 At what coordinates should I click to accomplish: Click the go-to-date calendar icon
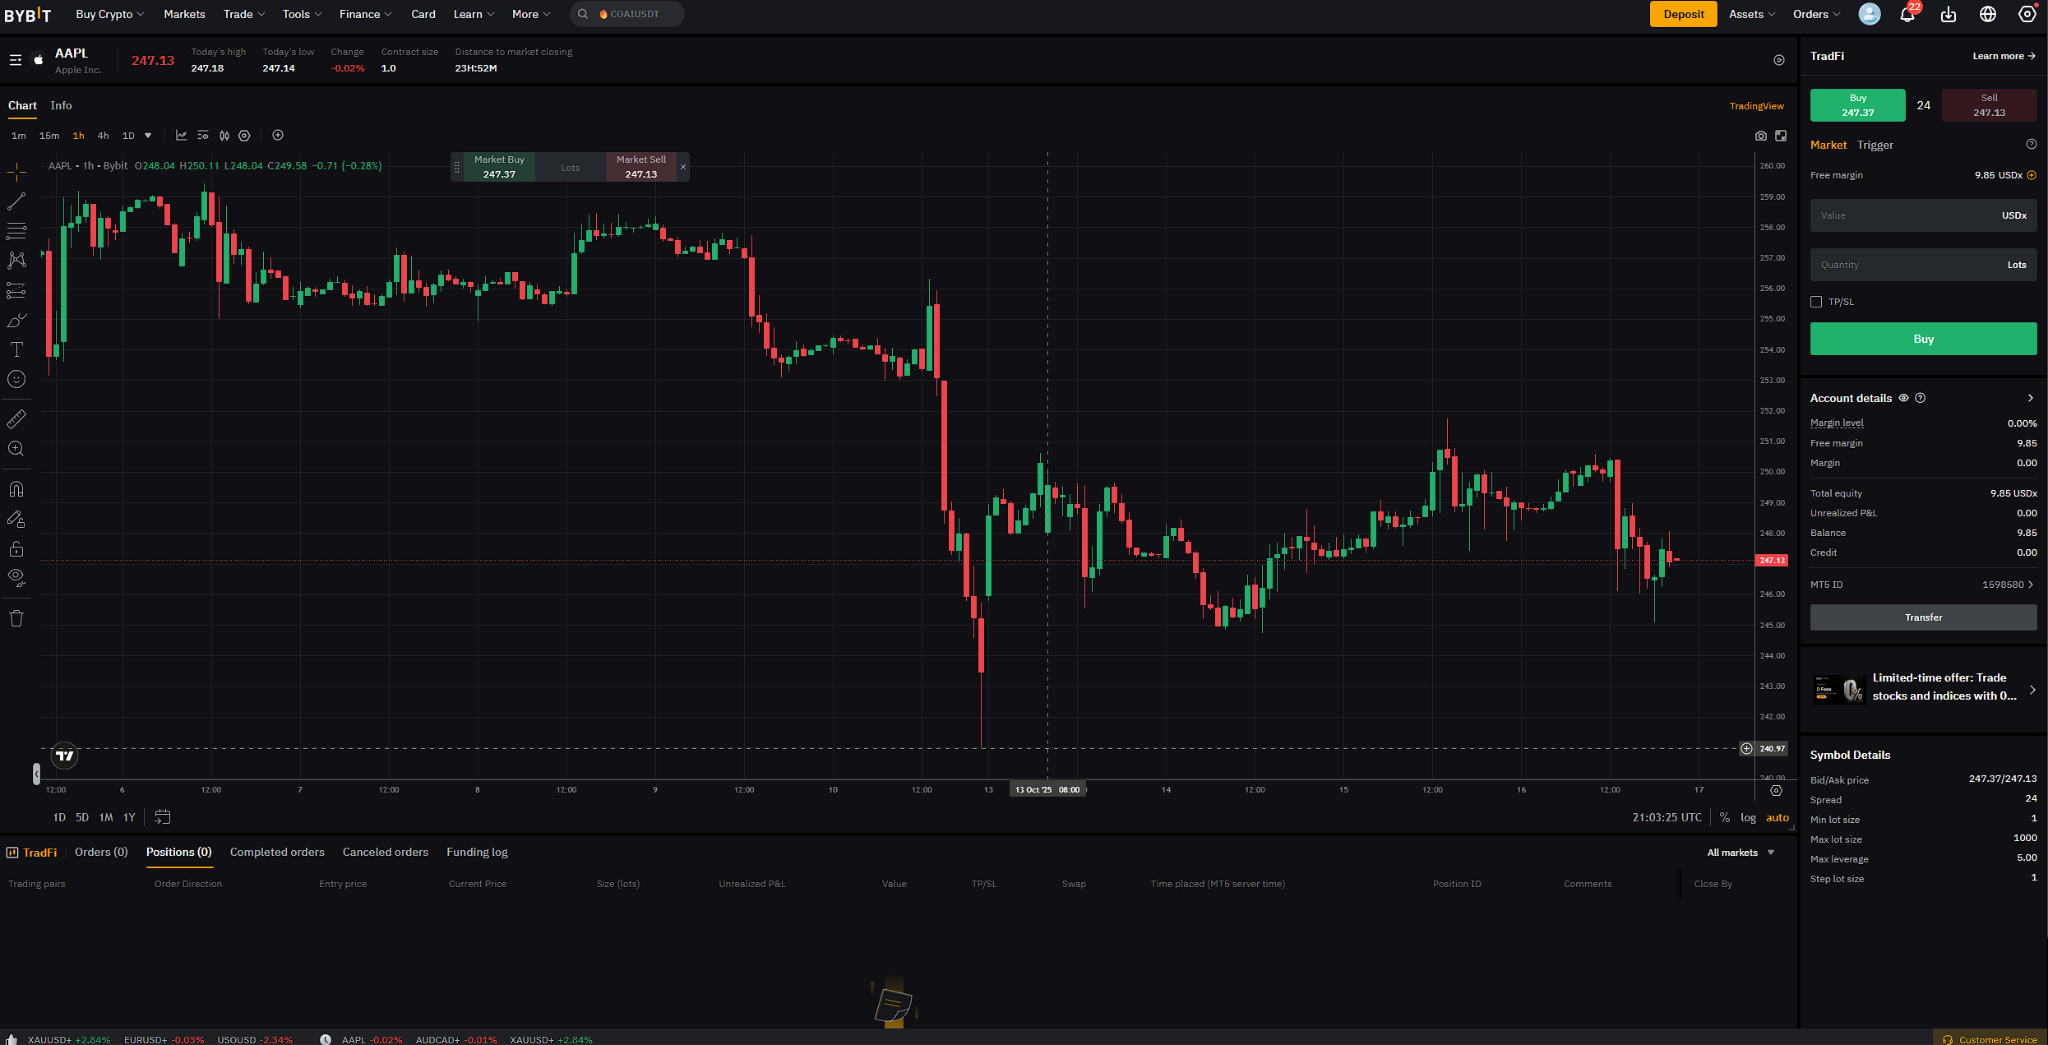pos(162,817)
